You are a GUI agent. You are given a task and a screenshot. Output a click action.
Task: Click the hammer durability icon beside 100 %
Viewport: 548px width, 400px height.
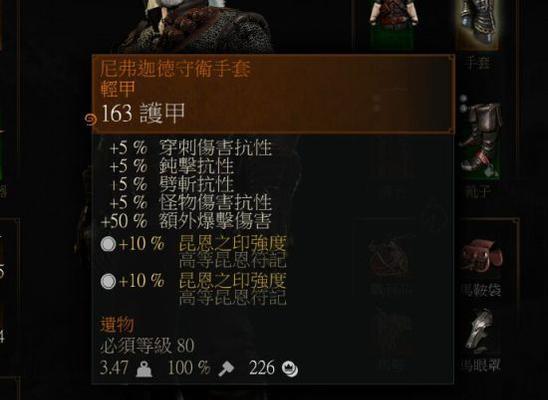point(226,368)
